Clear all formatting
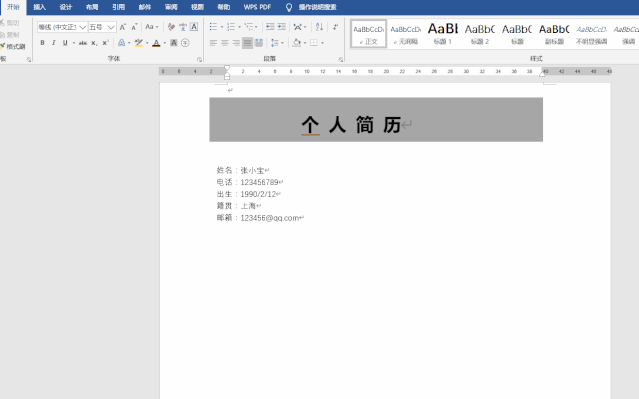This screenshot has height=399, width=639. [172, 27]
